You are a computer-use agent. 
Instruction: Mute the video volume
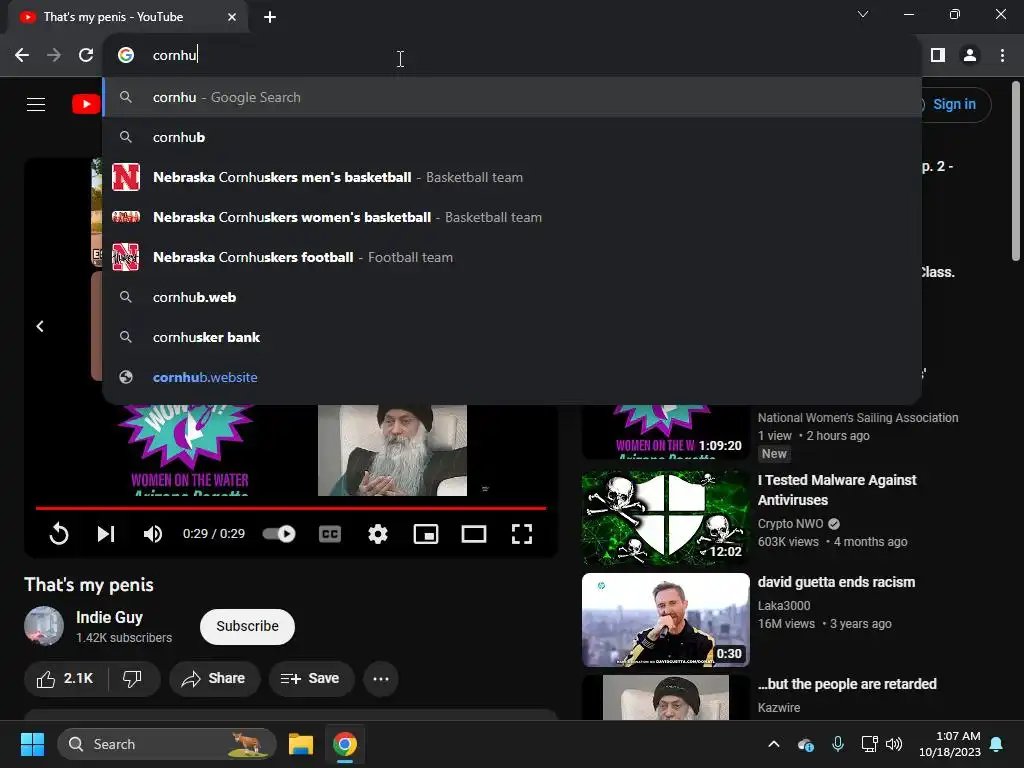[x=153, y=534]
